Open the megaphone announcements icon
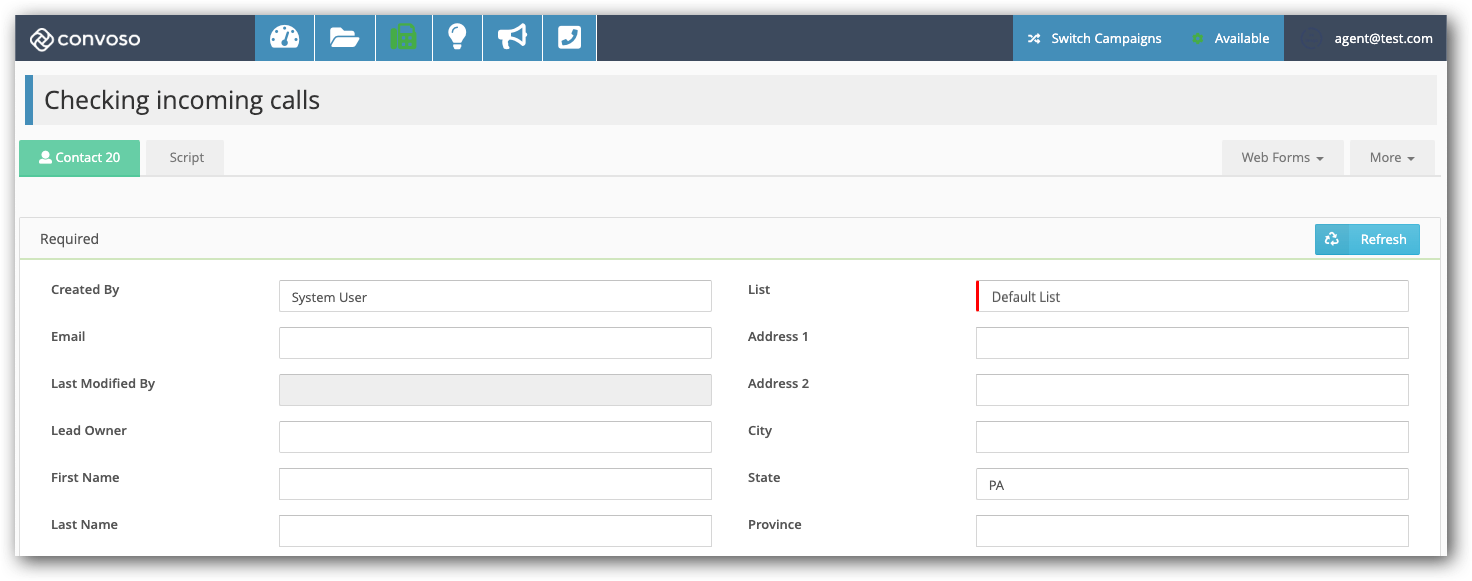 (x=512, y=37)
